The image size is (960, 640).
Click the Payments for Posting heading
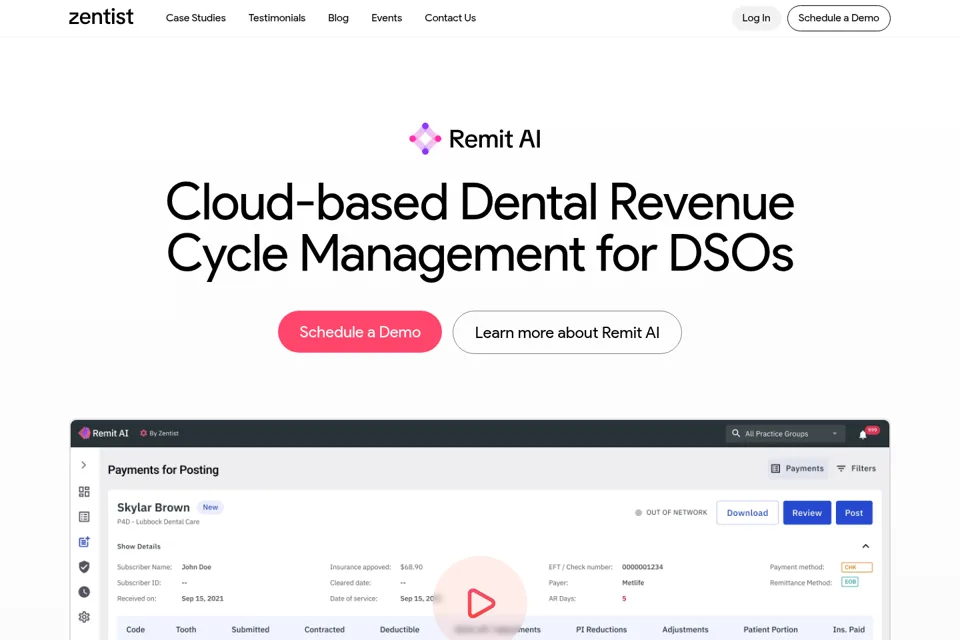(163, 470)
